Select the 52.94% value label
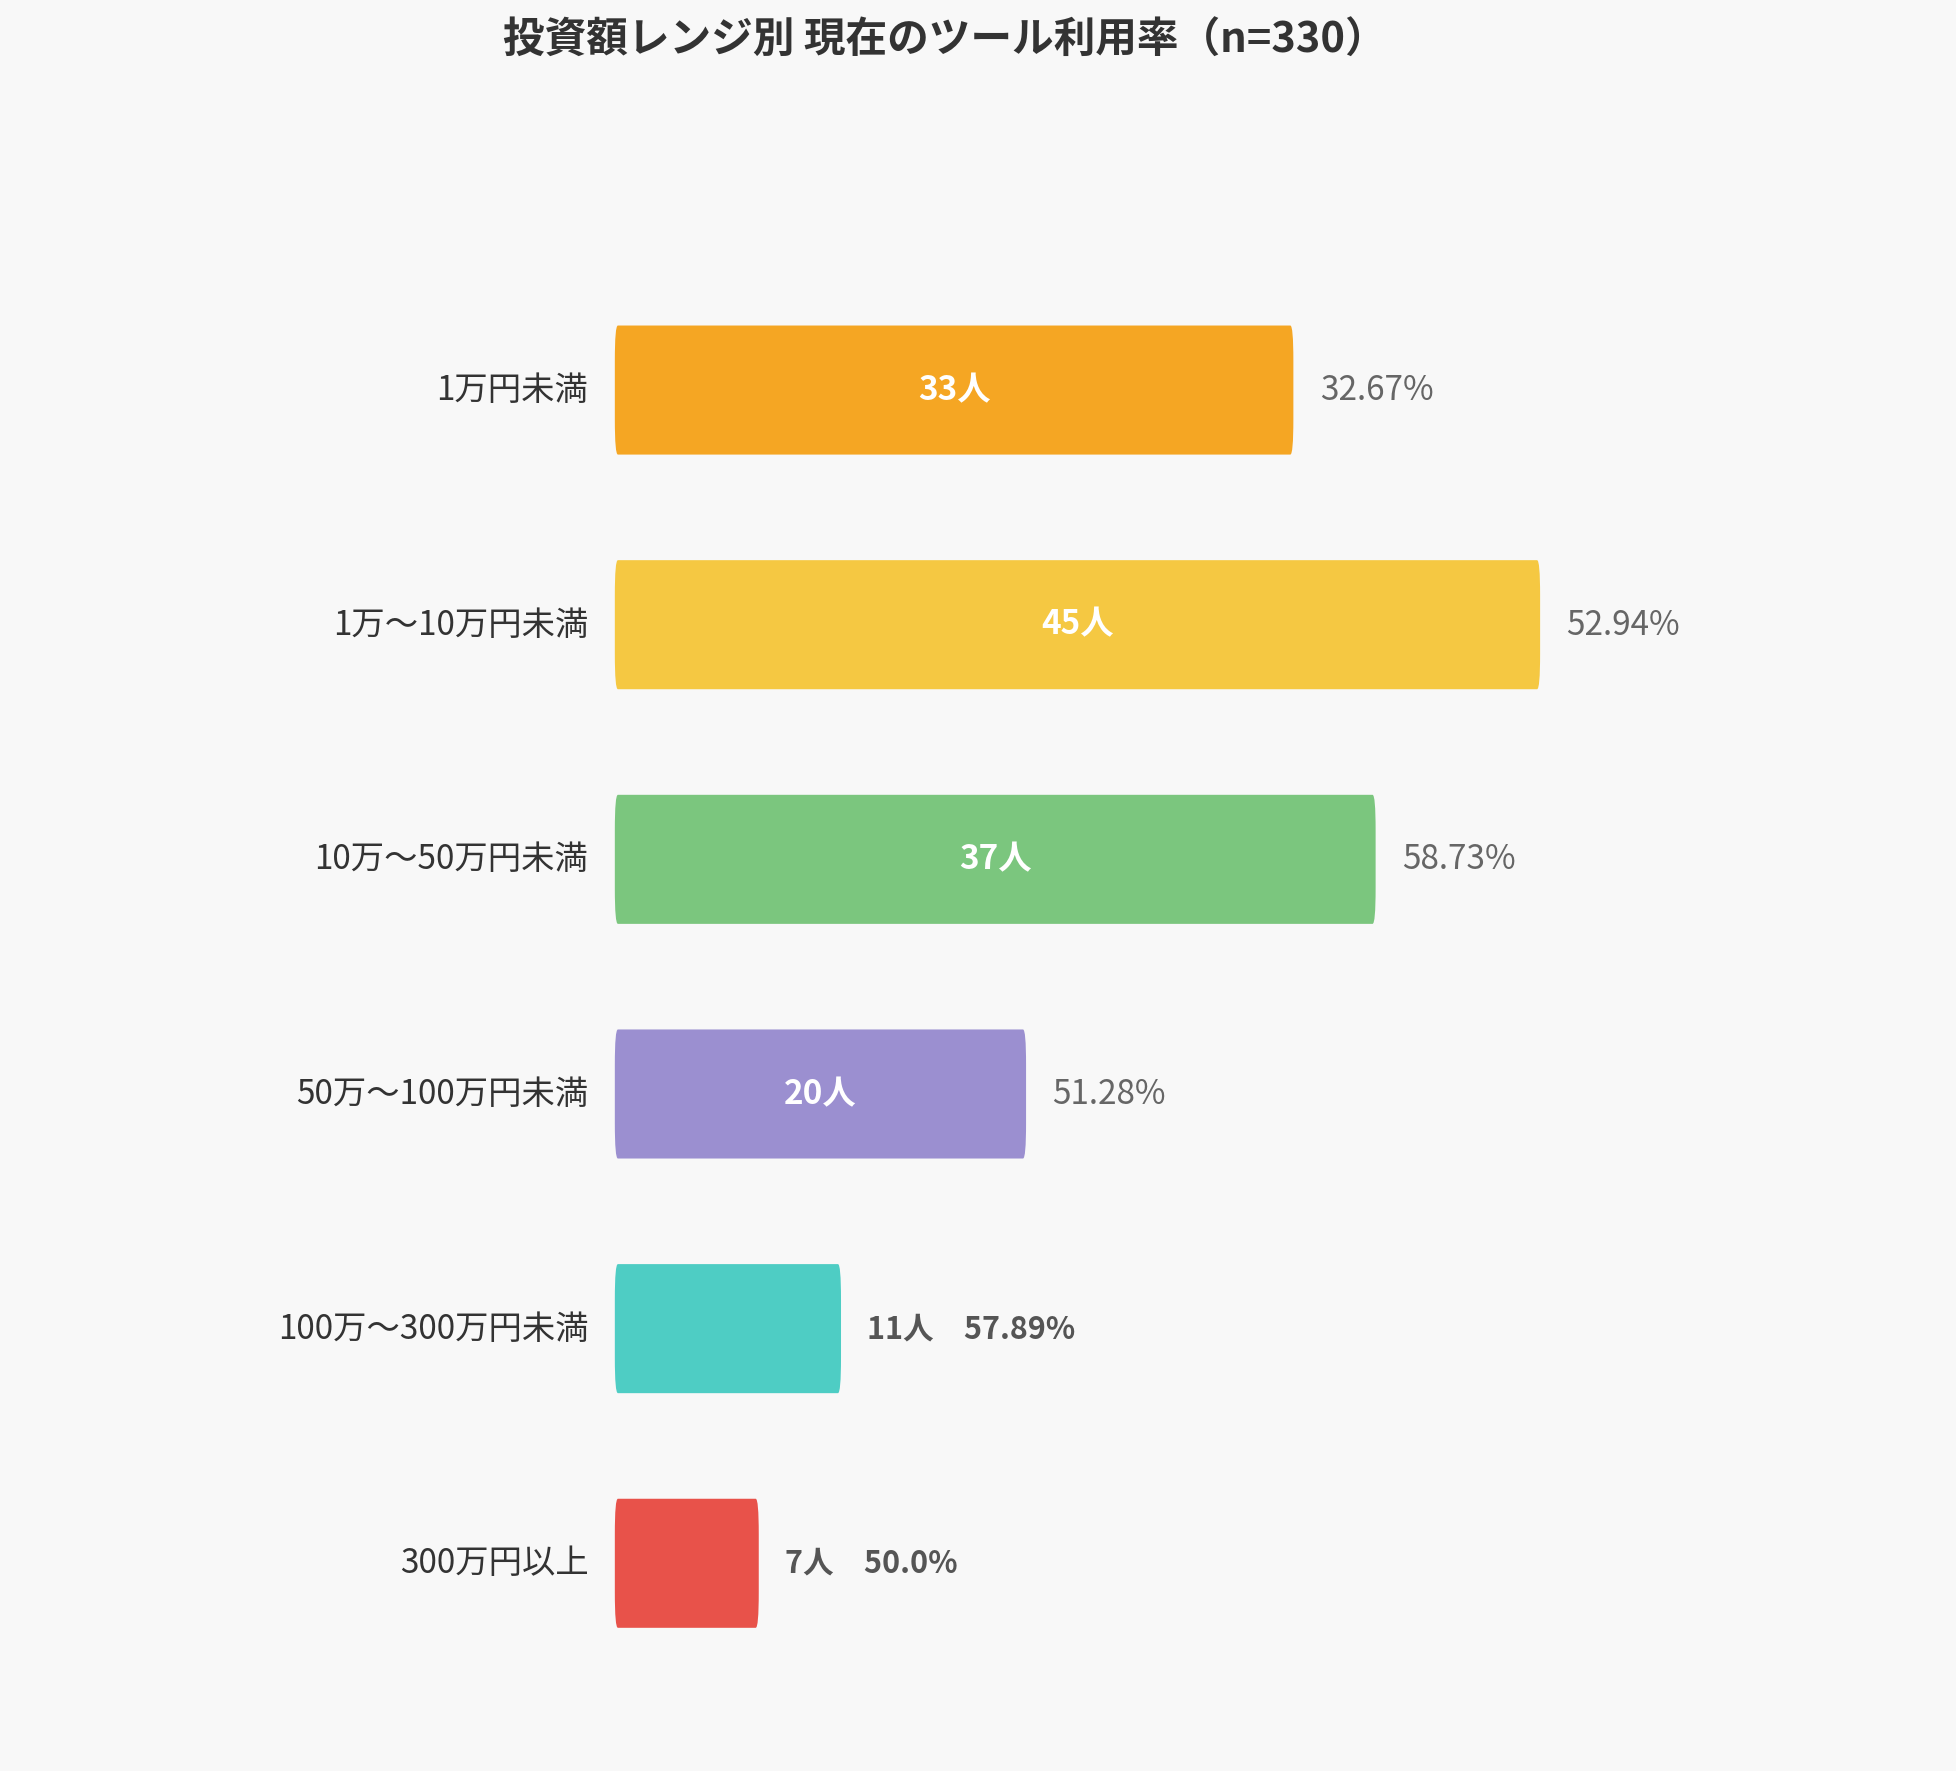 click(x=1622, y=624)
